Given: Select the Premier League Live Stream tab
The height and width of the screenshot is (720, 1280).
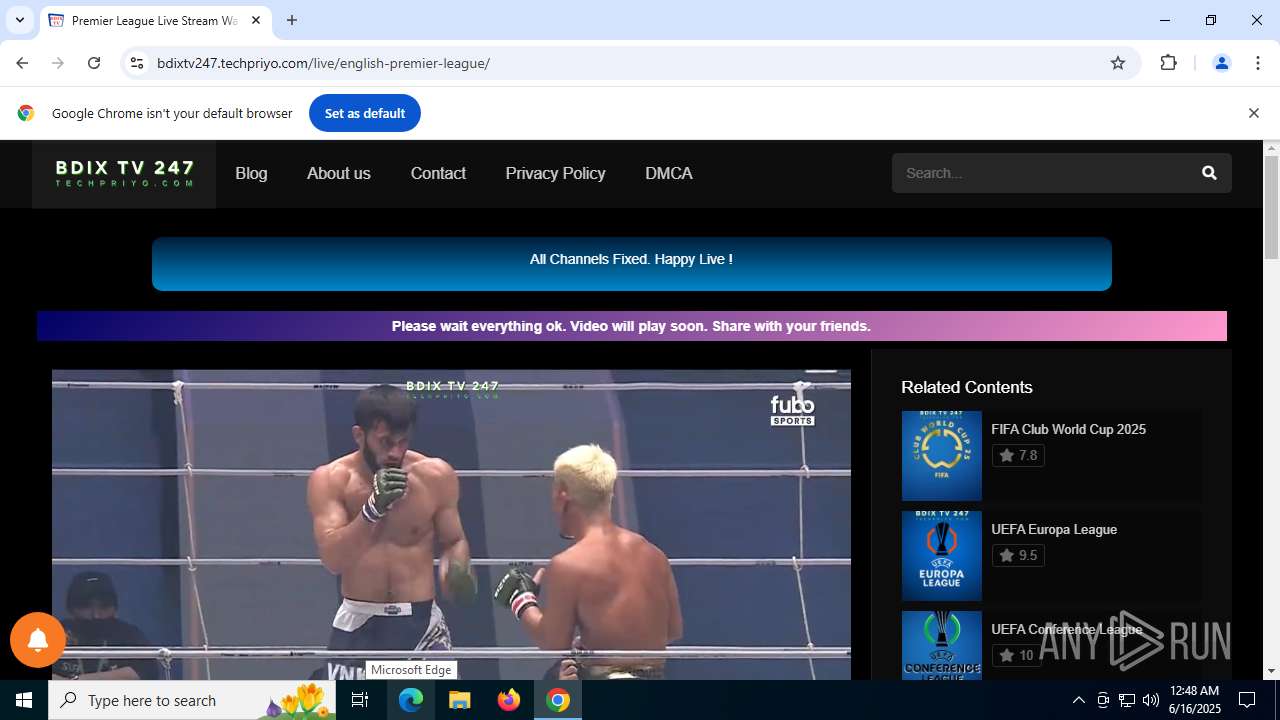Looking at the screenshot, I should tap(155, 21).
